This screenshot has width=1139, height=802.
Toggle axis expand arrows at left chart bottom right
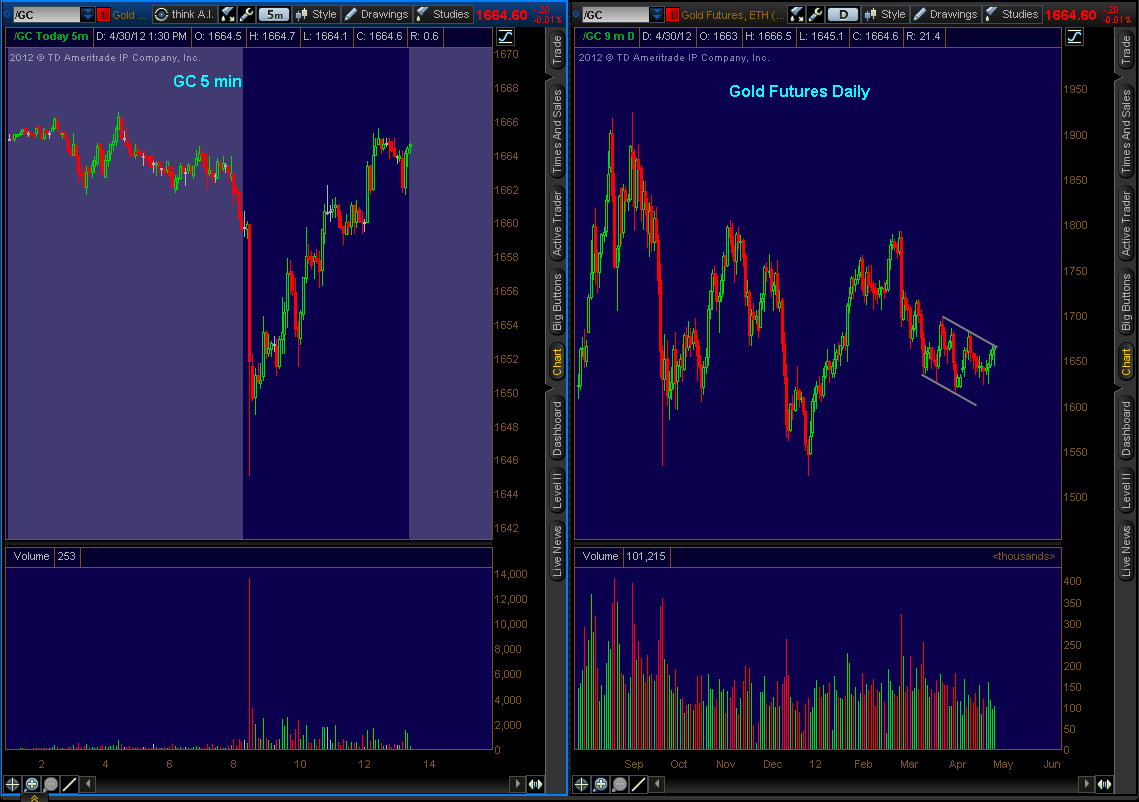click(536, 784)
